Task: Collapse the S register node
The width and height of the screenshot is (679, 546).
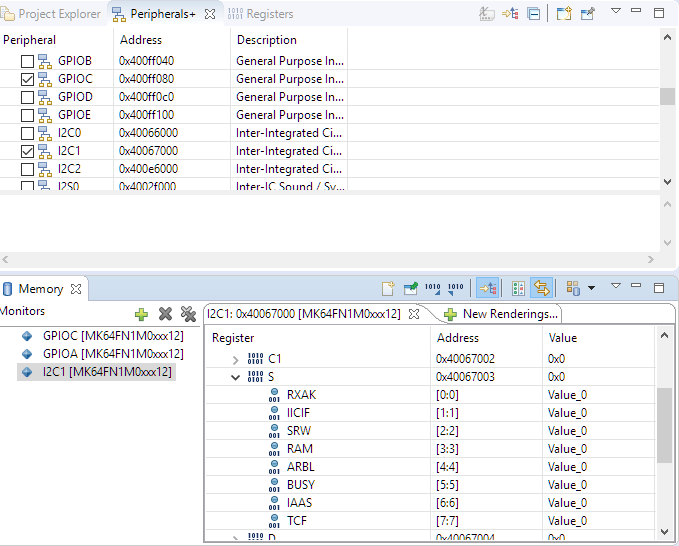Action: pyautogui.click(x=236, y=377)
